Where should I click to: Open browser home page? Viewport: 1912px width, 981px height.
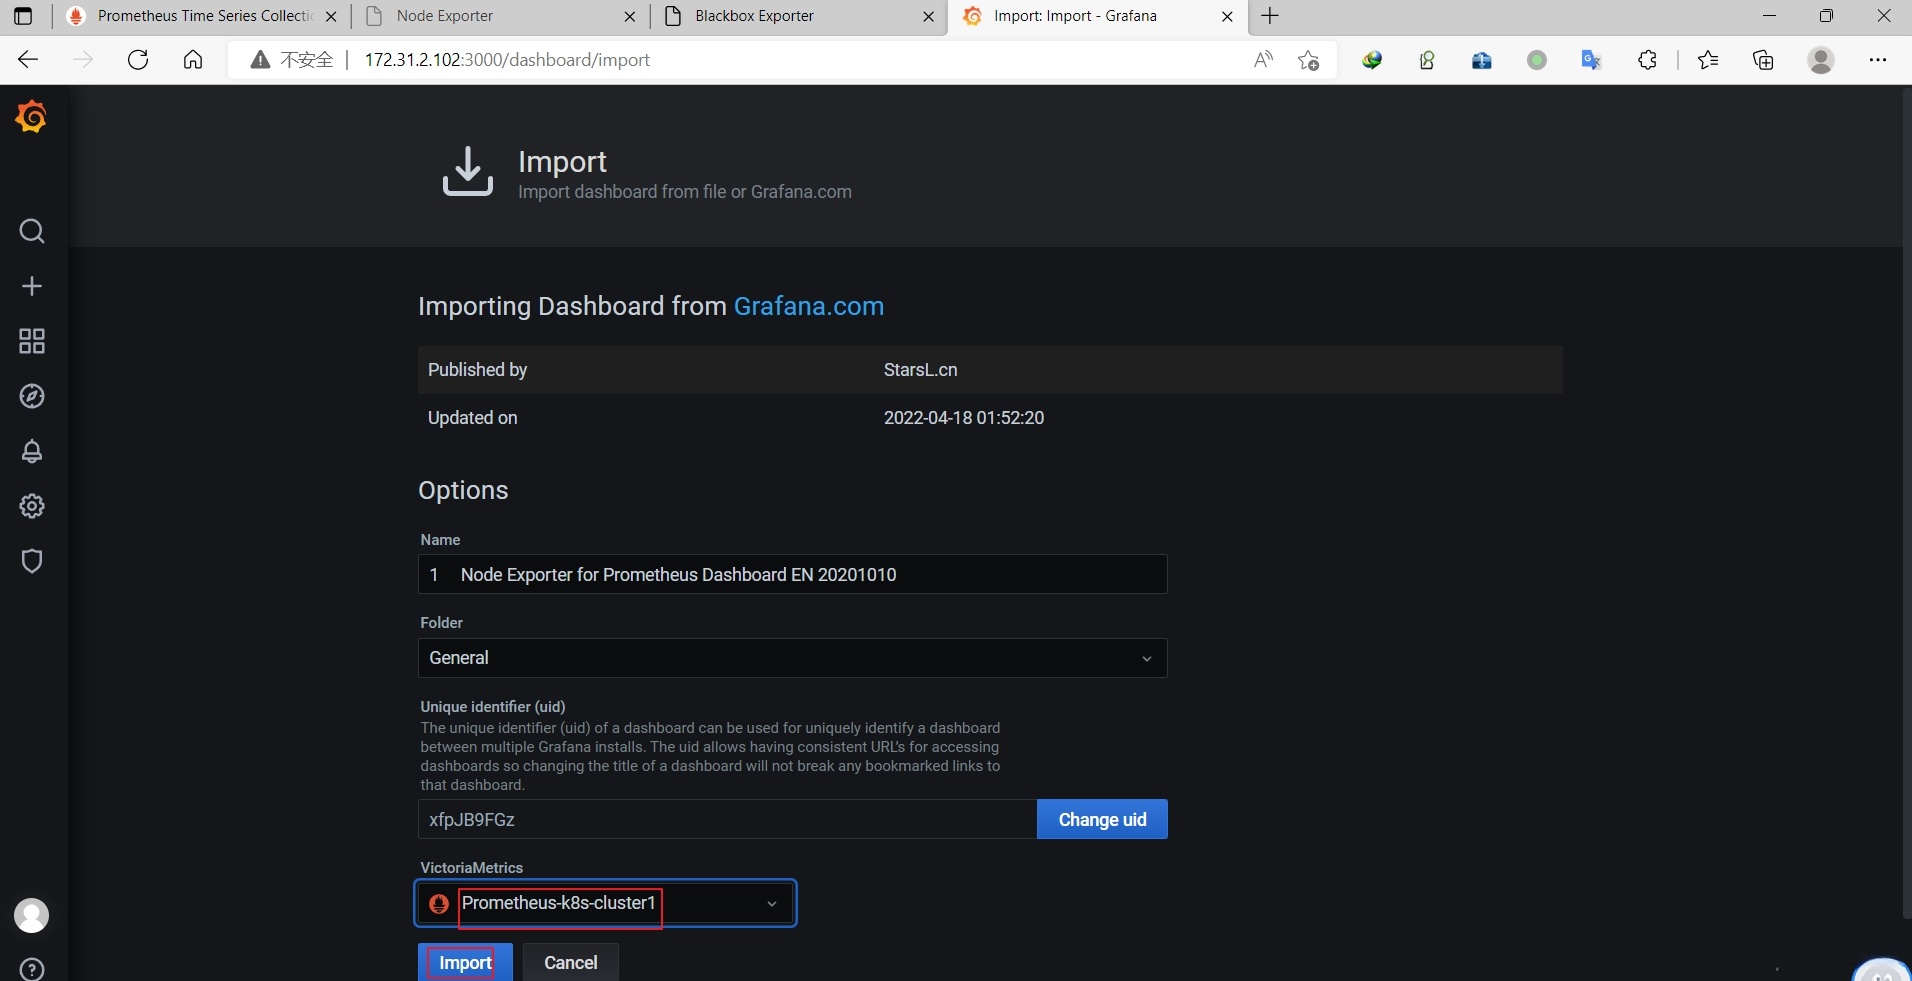pos(193,60)
